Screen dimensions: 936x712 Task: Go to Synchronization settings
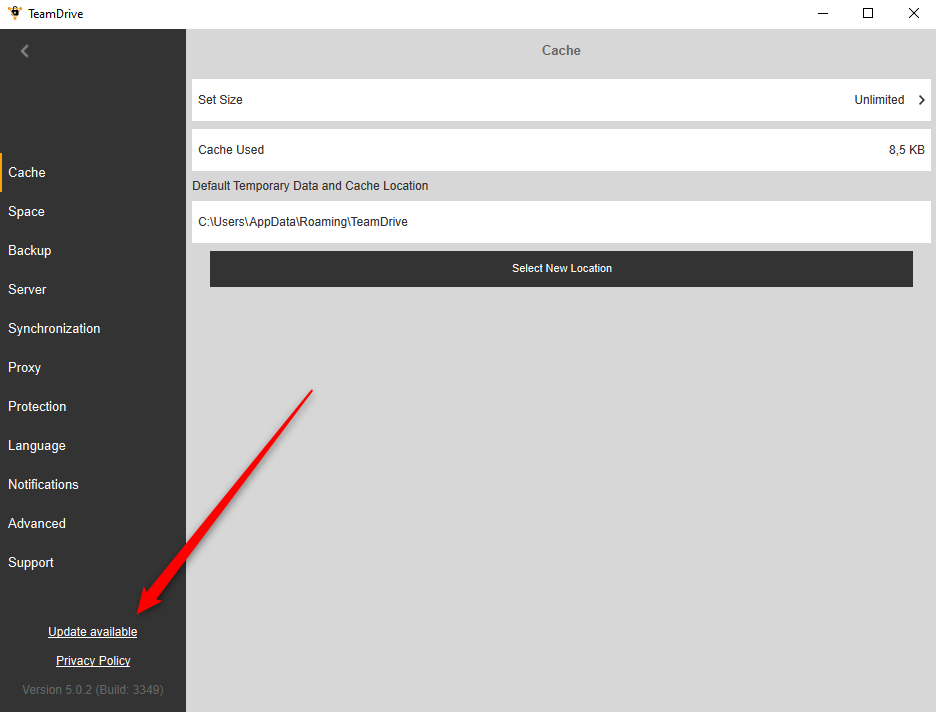click(x=93, y=328)
